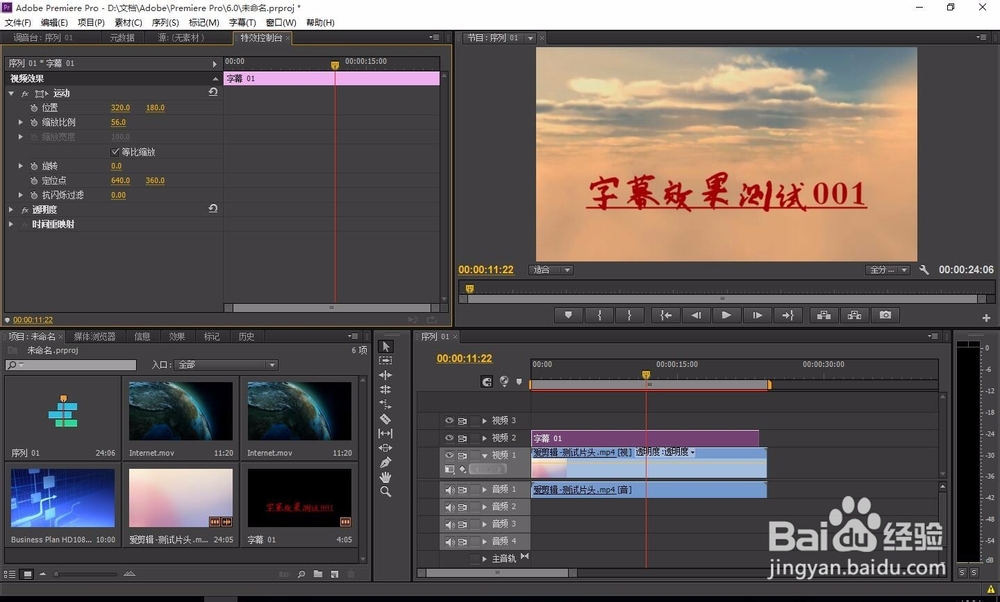
Task: Click the program monitor Add Marker button
Action: [x=568, y=315]
